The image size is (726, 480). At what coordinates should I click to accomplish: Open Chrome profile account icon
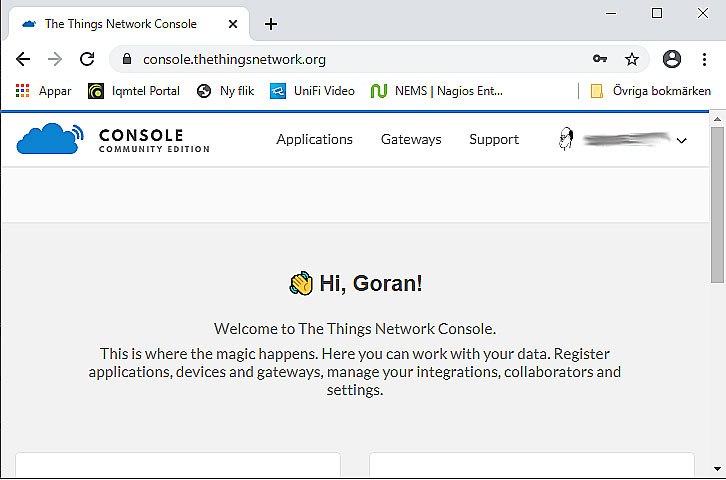click(x=672, y=59)
